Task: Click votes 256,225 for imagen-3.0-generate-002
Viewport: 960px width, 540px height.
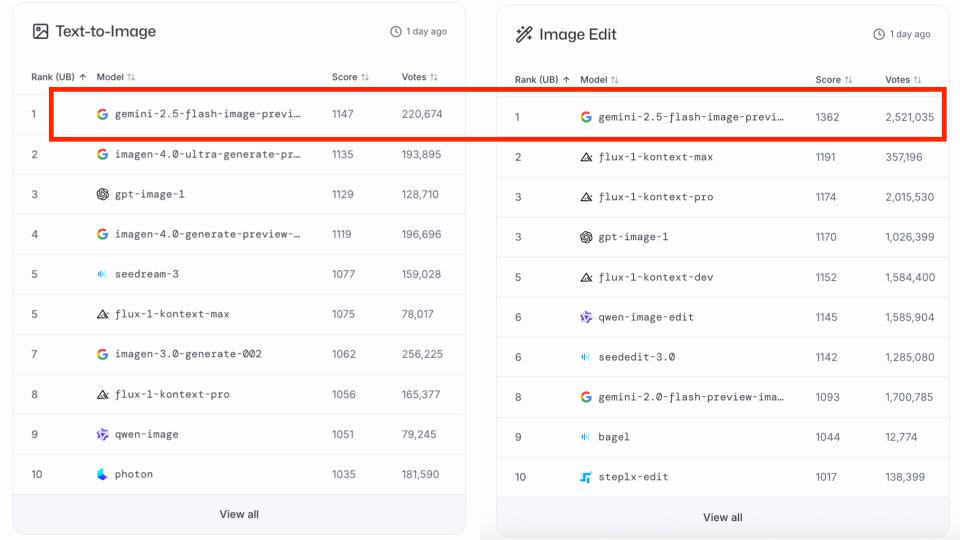Action: click(x=422, y=354)
